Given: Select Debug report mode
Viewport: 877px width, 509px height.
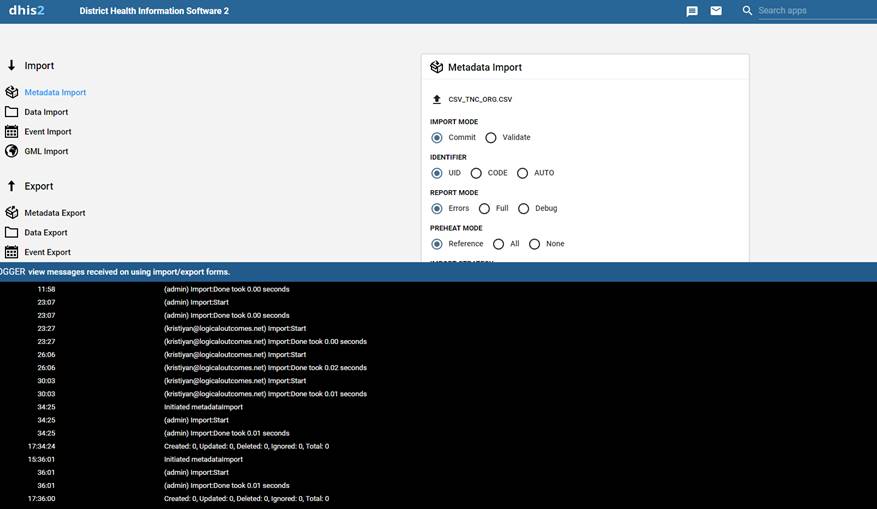Looking at the screenshot, I should point(524,209).
